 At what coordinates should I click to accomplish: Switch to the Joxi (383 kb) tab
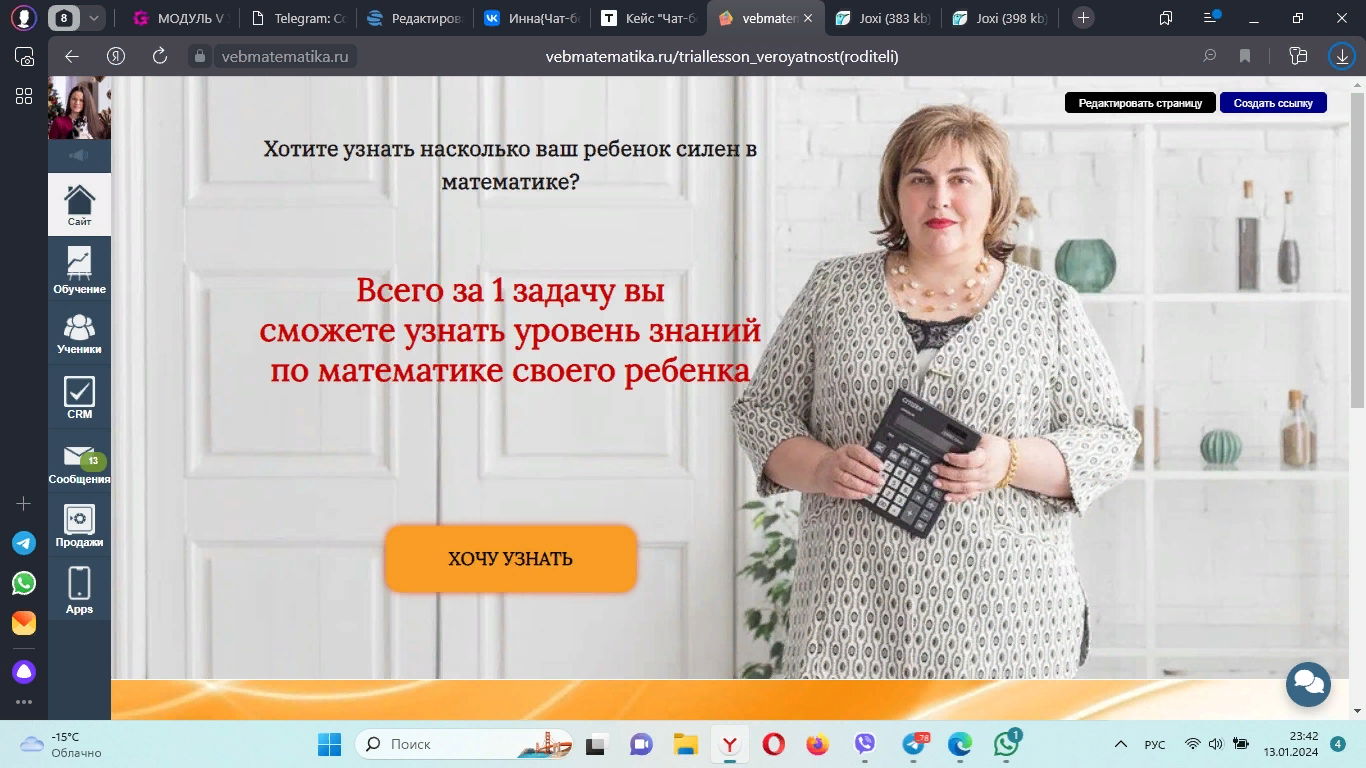(x=883, y=18)
